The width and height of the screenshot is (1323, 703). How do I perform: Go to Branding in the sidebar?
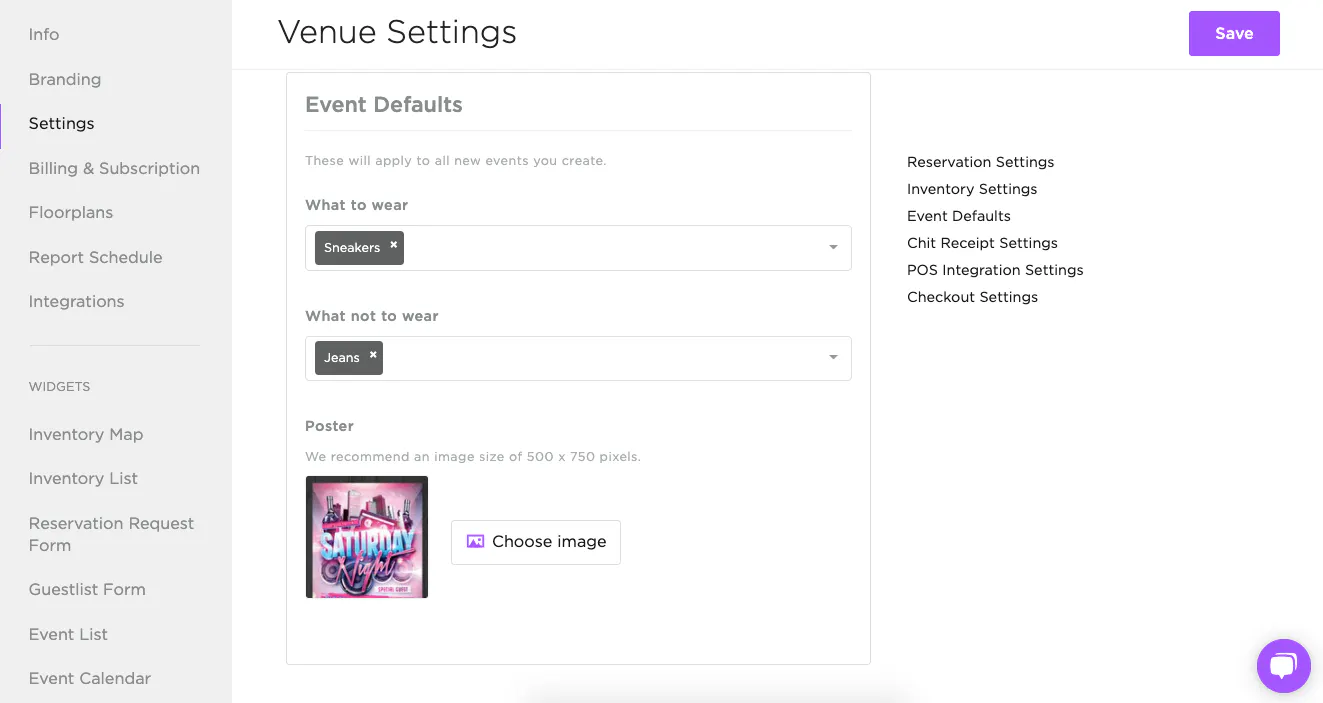pos(65,79)
